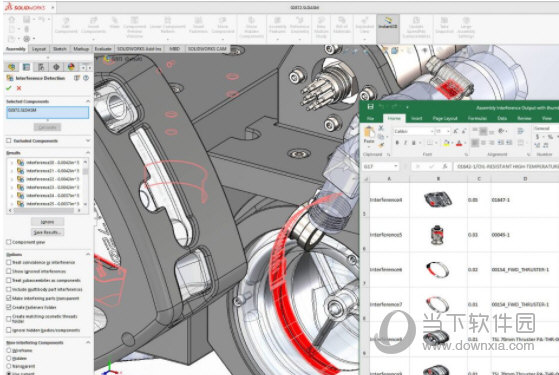Viewport: 559px width, 375px height.
Task: Click the green checkmark to accept Interference Detection
Action: (9, 88)
